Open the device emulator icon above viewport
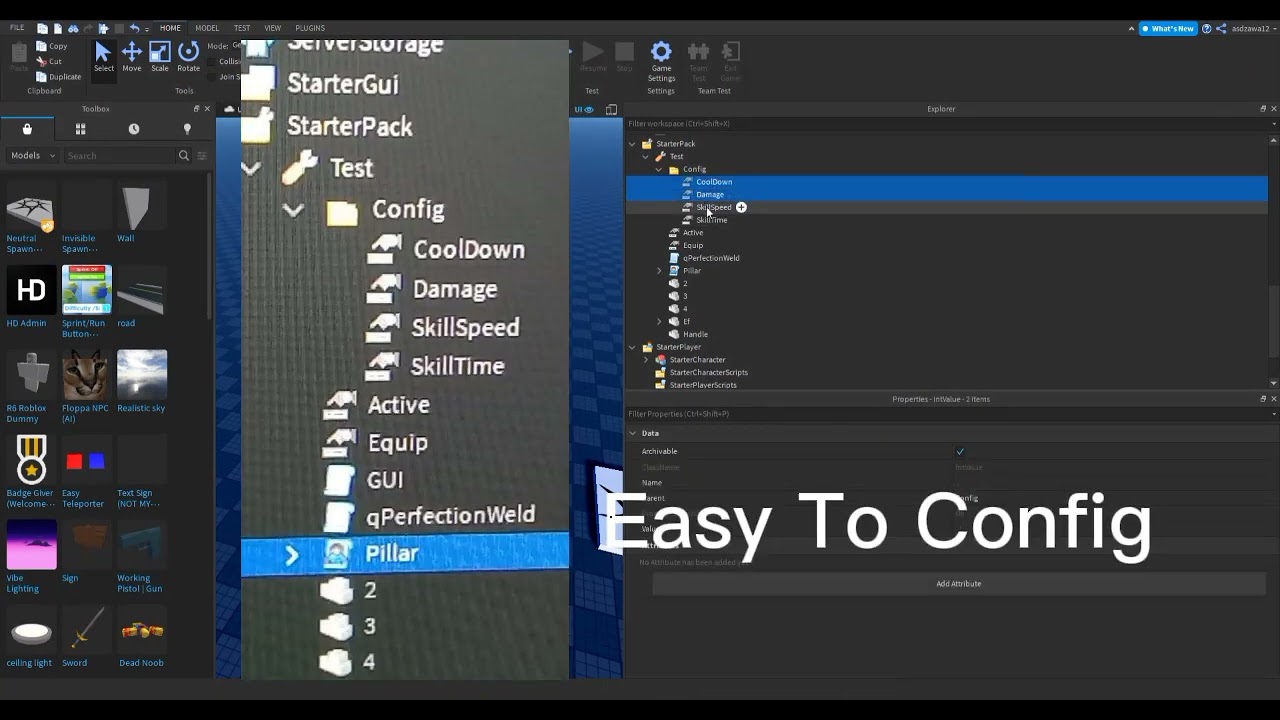 point(611,110)
